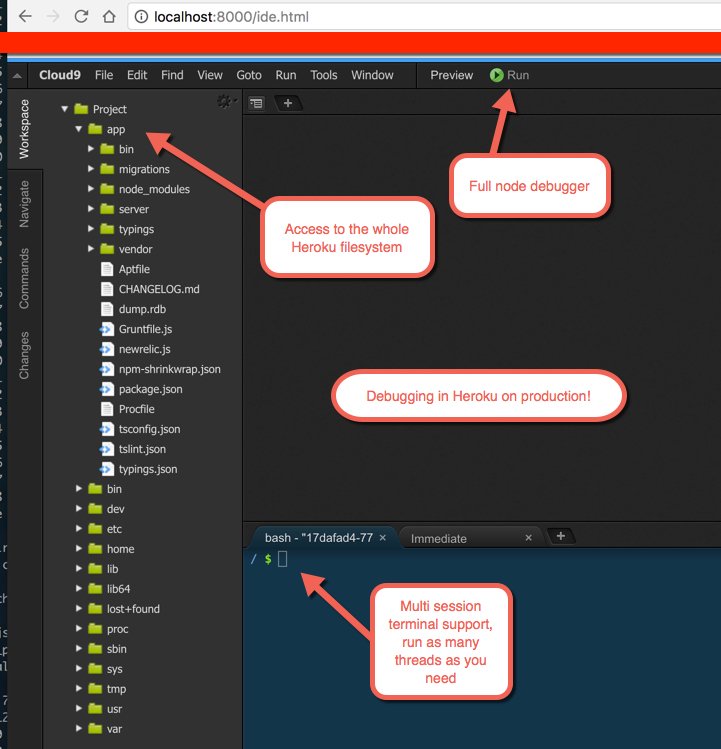Screen dimensions: 721x749
Task: Open the Run menu in menu bar
Action: [286, 75]
